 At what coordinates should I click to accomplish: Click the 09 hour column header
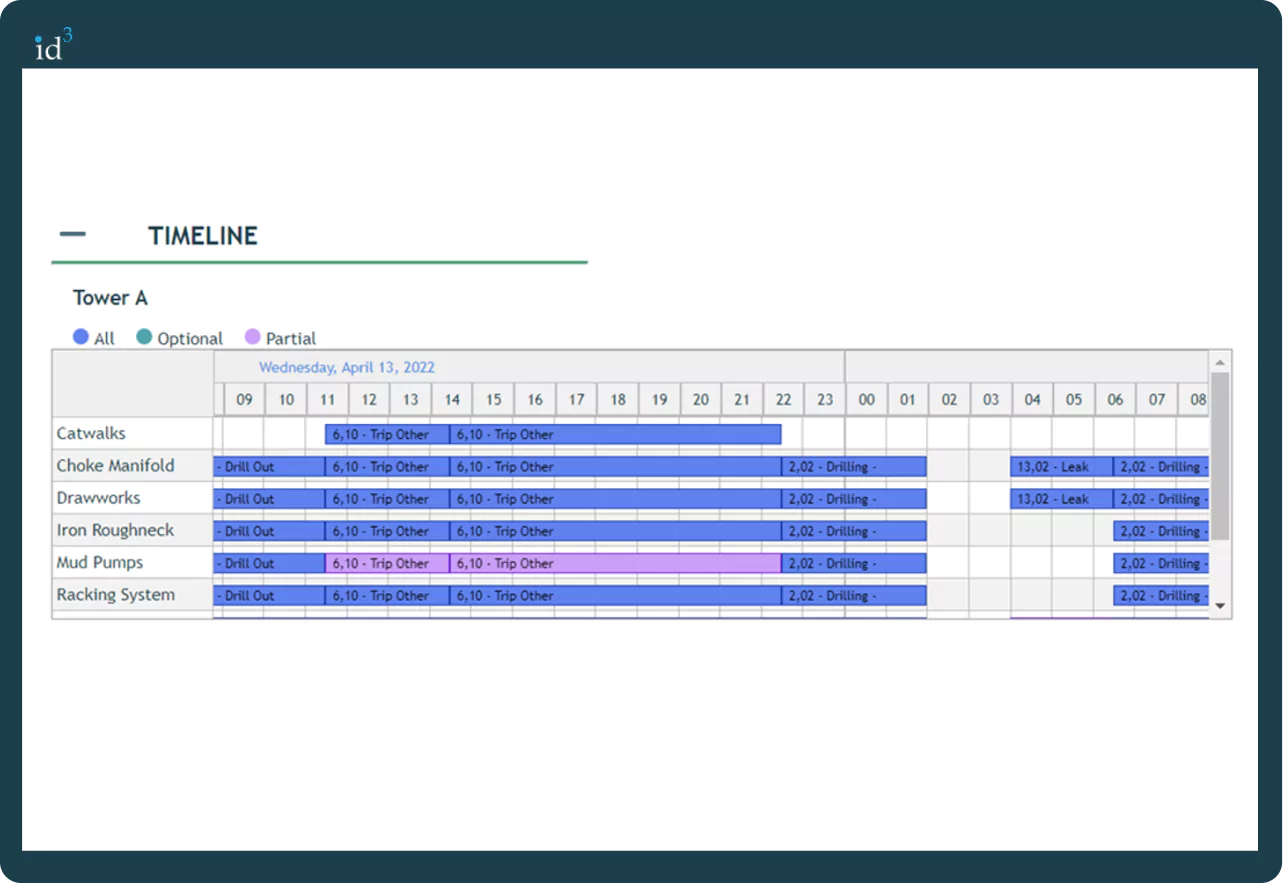244,399
